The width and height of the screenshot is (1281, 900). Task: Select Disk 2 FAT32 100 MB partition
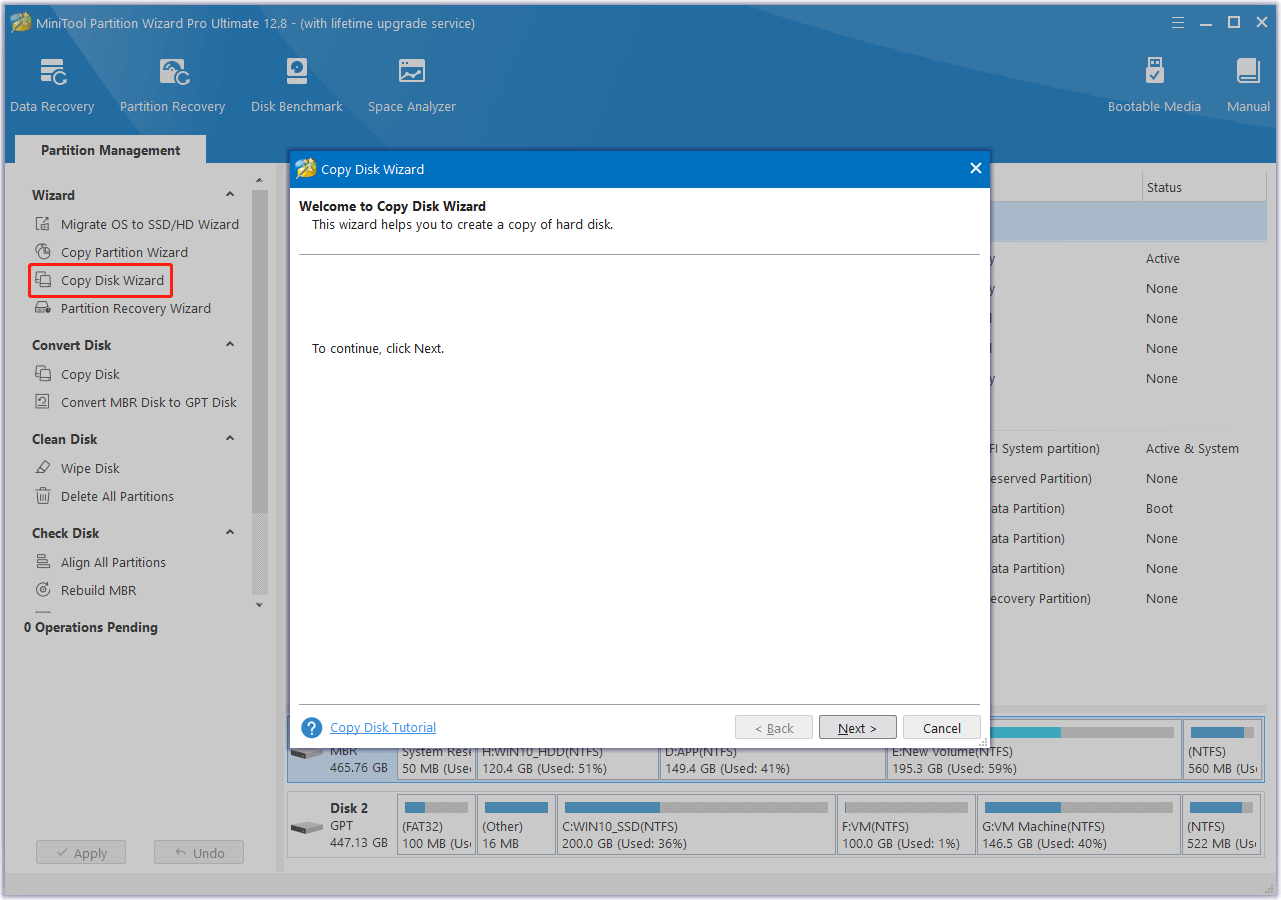pos(436,825)
